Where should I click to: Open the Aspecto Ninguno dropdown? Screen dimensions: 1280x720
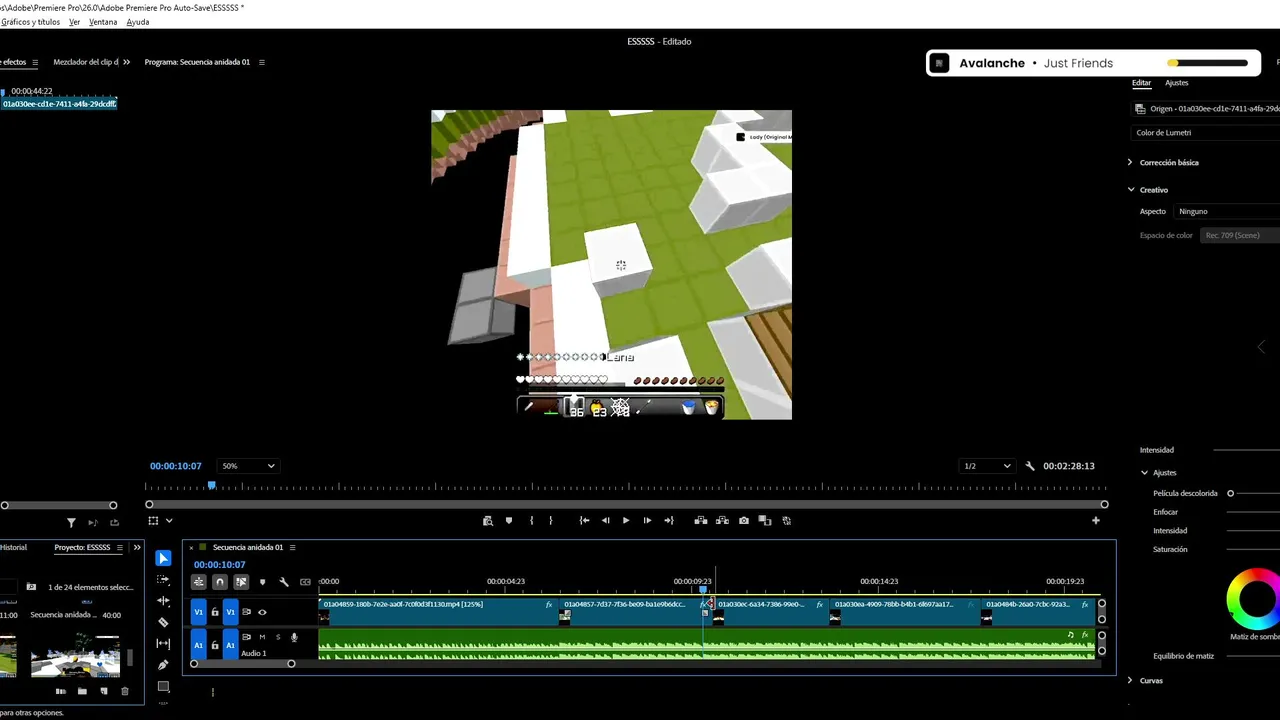point(1227,212)
